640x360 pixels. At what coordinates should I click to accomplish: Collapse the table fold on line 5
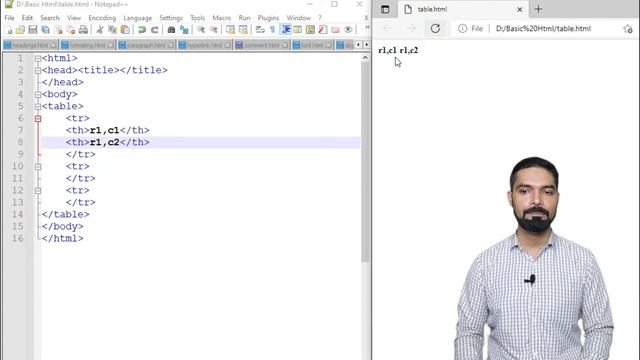tap(38, 107)
